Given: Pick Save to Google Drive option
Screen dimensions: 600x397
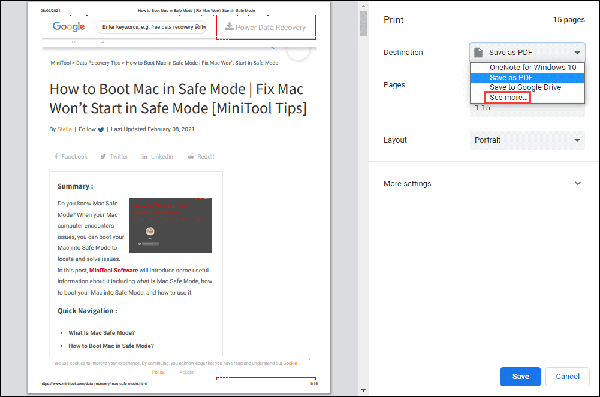Looking at the screenshot, I should pyautogui.click(x=527, y=87).
